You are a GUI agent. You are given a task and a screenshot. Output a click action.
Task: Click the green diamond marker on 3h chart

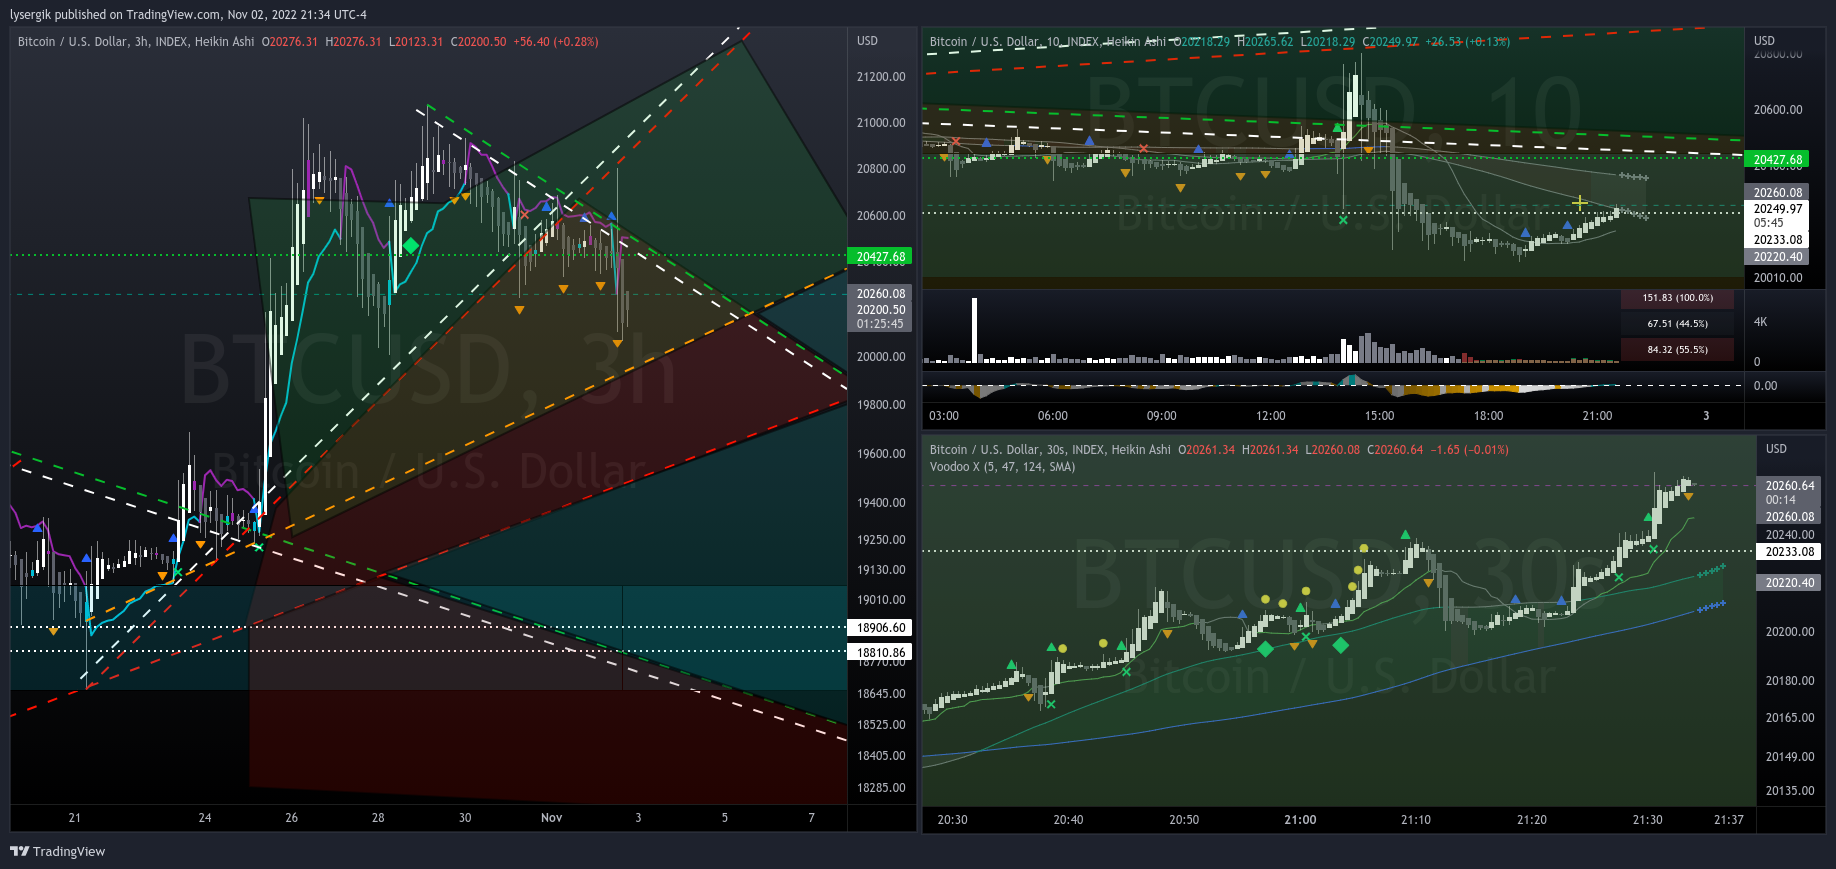click(411, 245)
